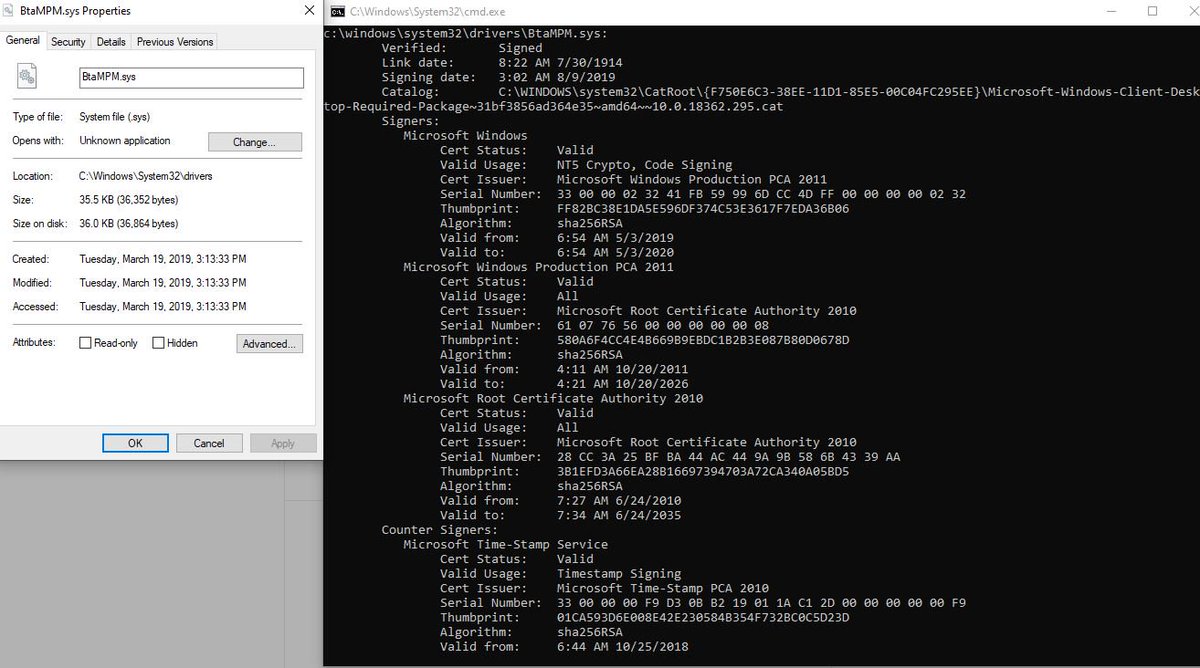Click thumbprint FF82BC38E1DA5E596DF374C53E3617F7EDA36B06
Viewport: 1200px width, 668px height.
(703, 208)
